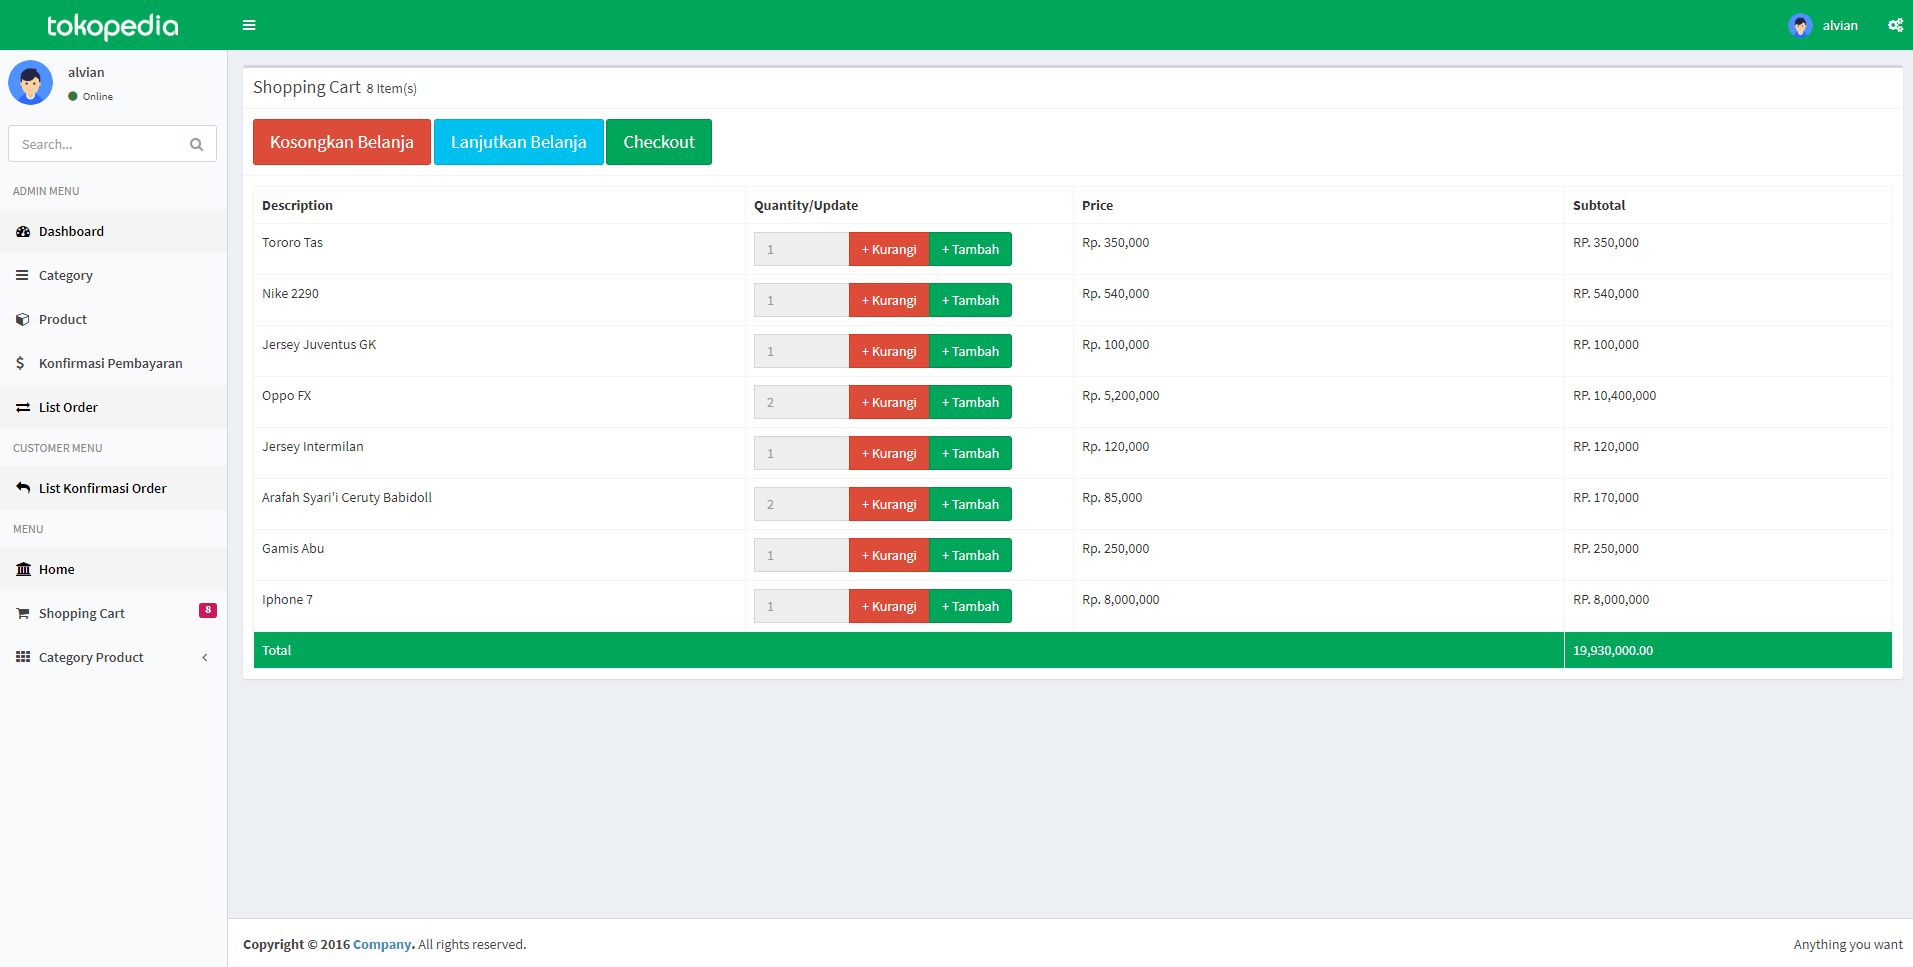The image size is (1913, 967).
Task: Click the Konfirmasi Pembayaran dollar icon
Action: click(x=21, y=363)
